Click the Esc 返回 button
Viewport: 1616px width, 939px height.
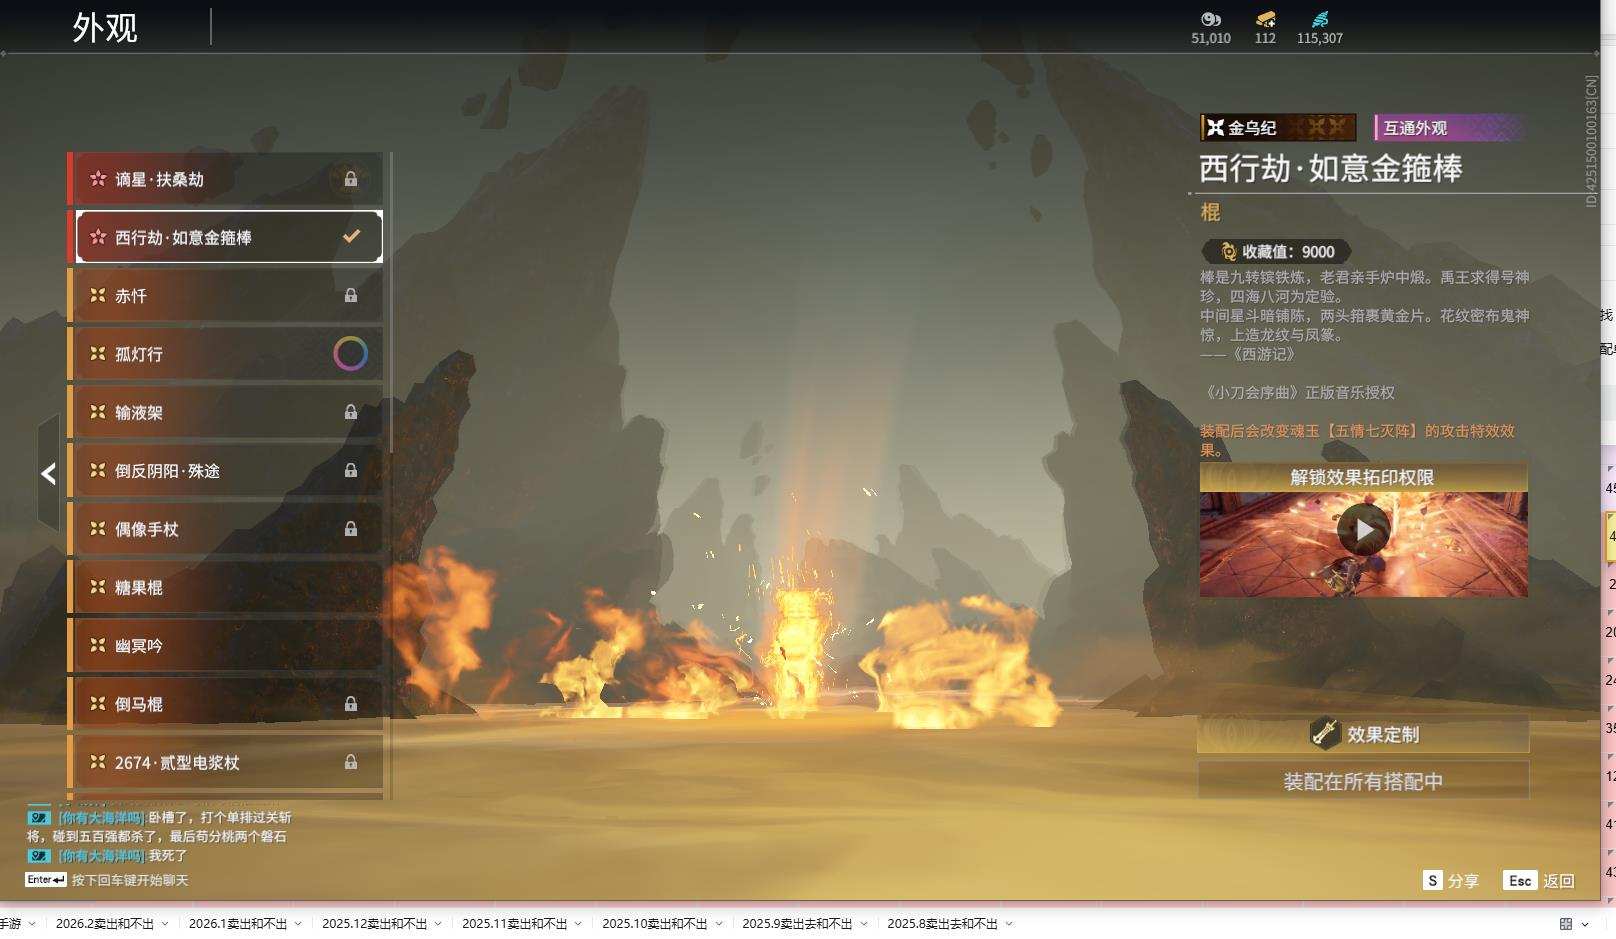(1539, 881)
